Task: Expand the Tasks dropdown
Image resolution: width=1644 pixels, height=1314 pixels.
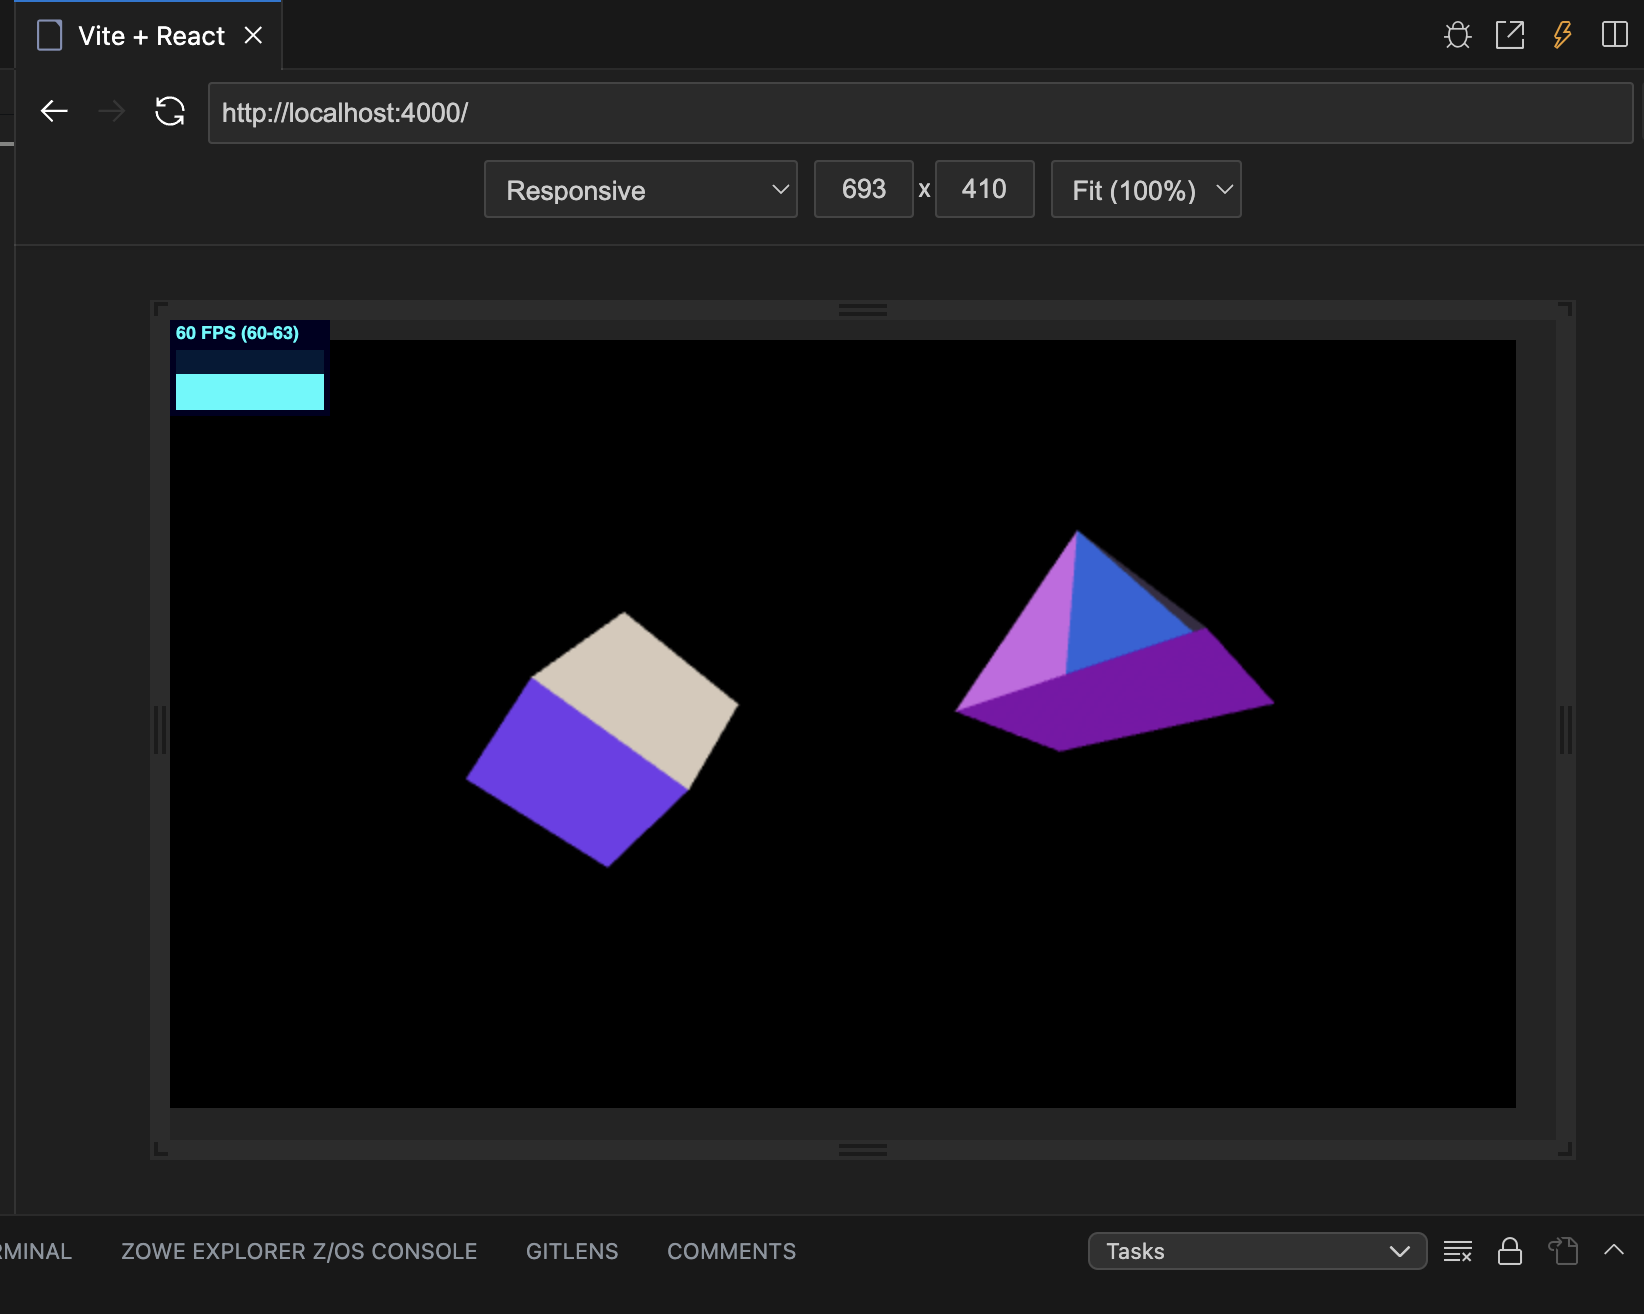Action: click(x=1257, y=1251)
